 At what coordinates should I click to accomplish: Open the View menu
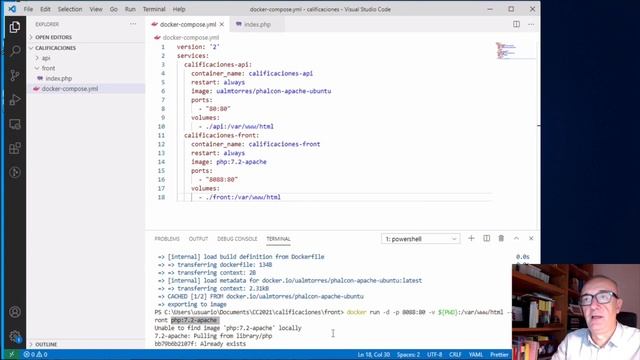coord(96,9)
